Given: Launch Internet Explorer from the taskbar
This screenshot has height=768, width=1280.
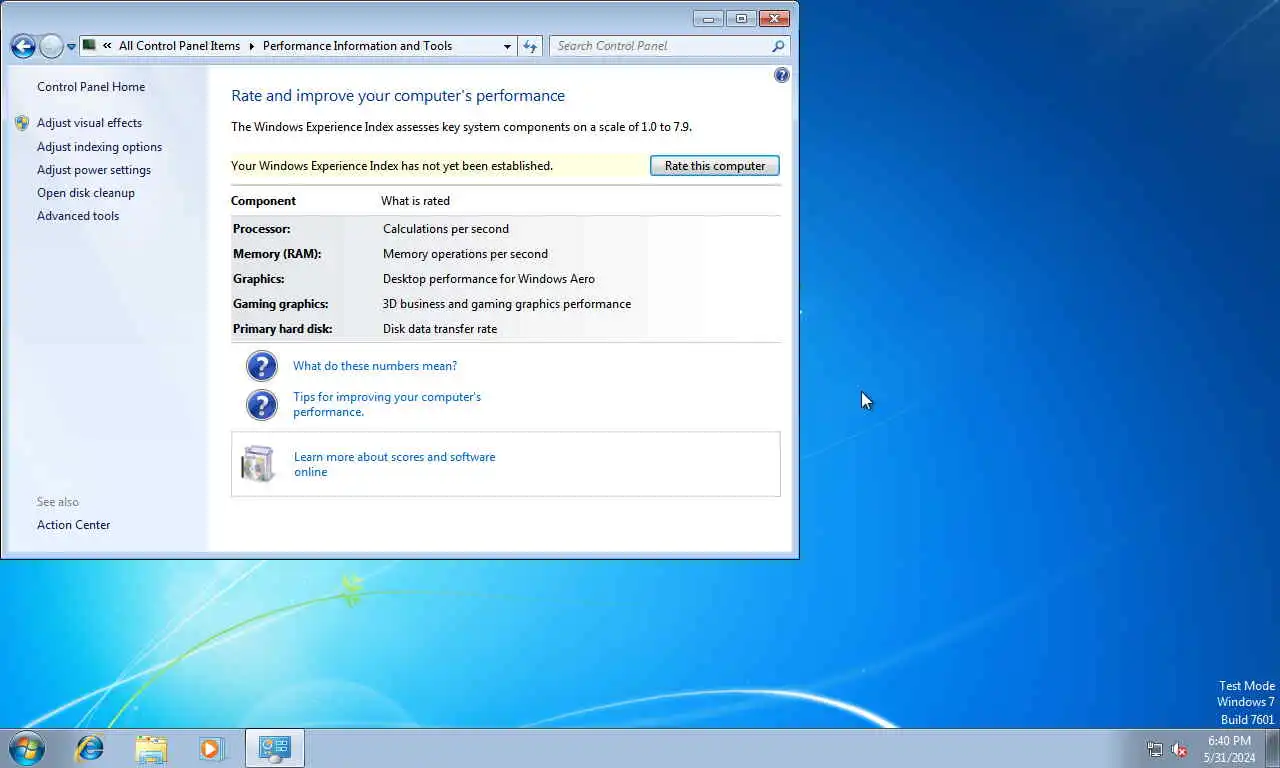Looking at the screenshot, I should 90,748.
